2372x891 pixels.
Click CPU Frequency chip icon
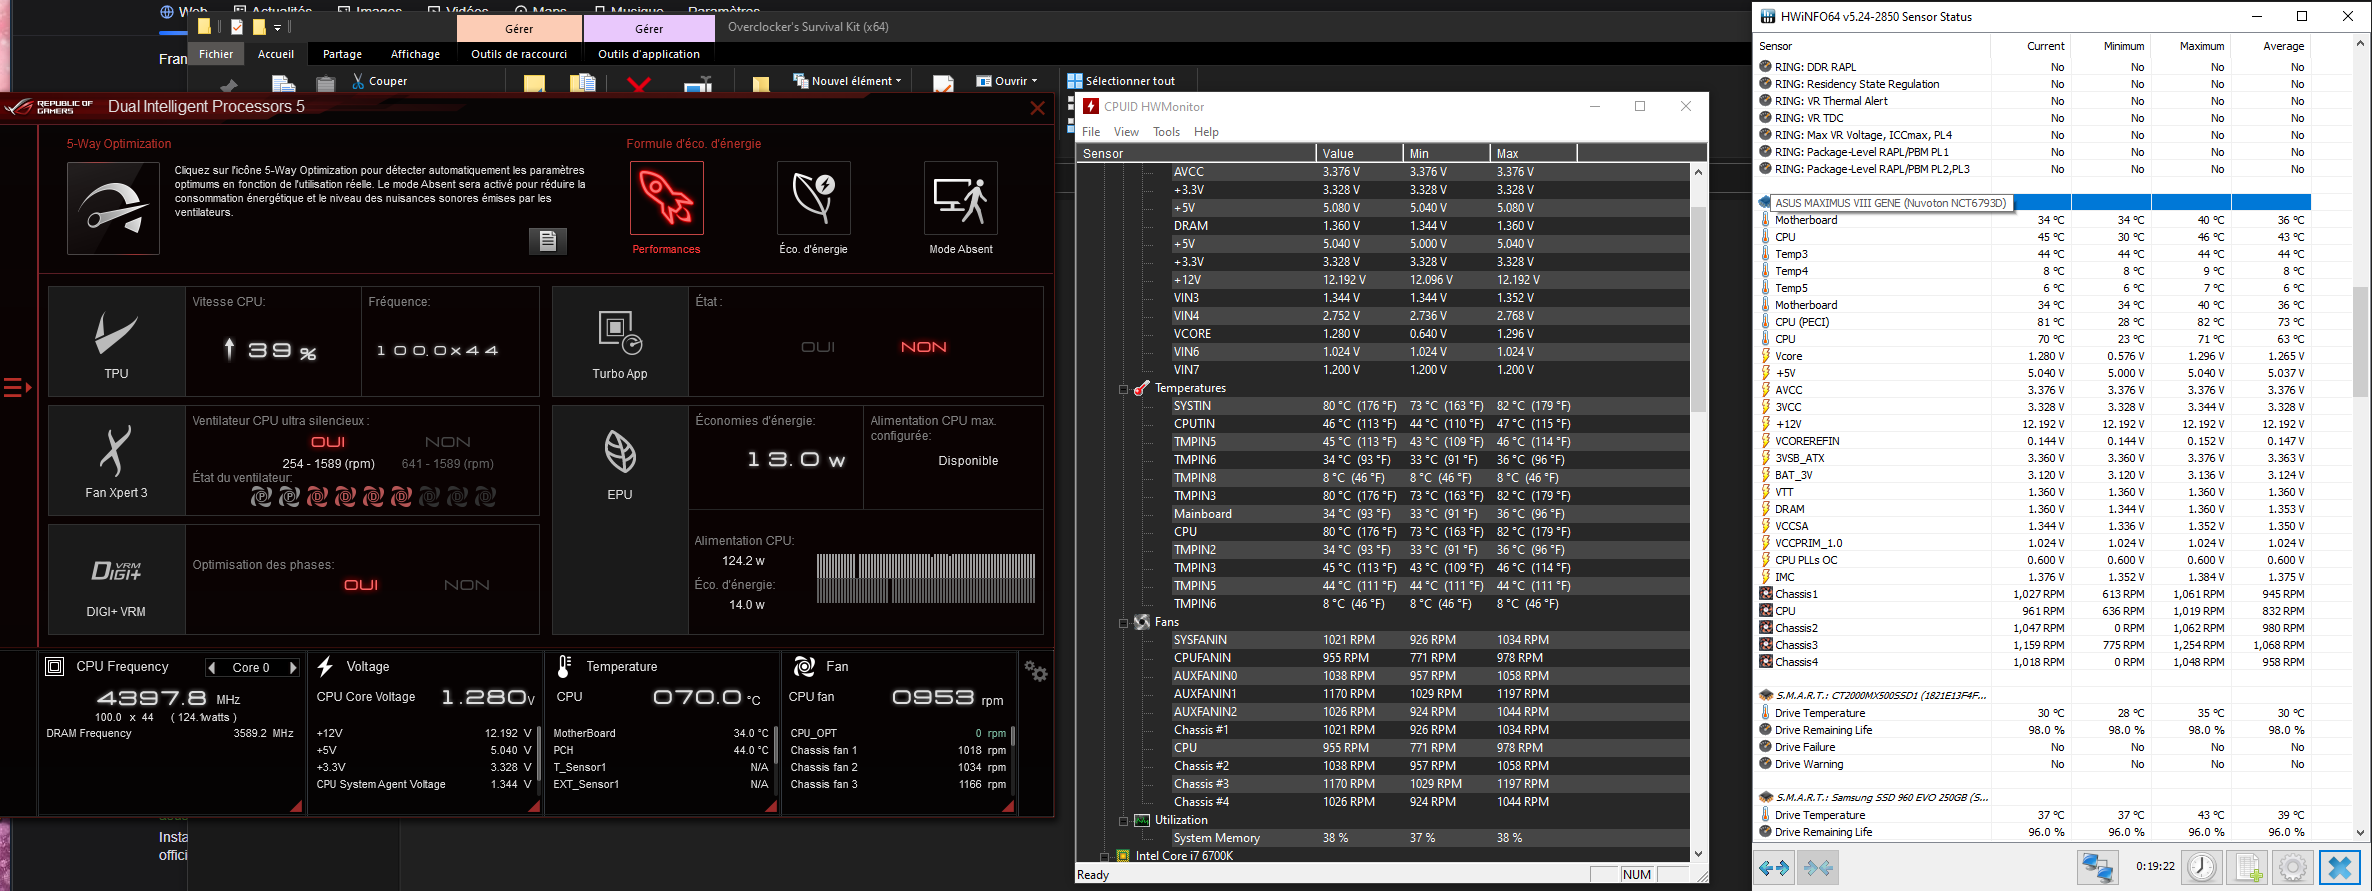pyautogui.click(x=55, y=666)
